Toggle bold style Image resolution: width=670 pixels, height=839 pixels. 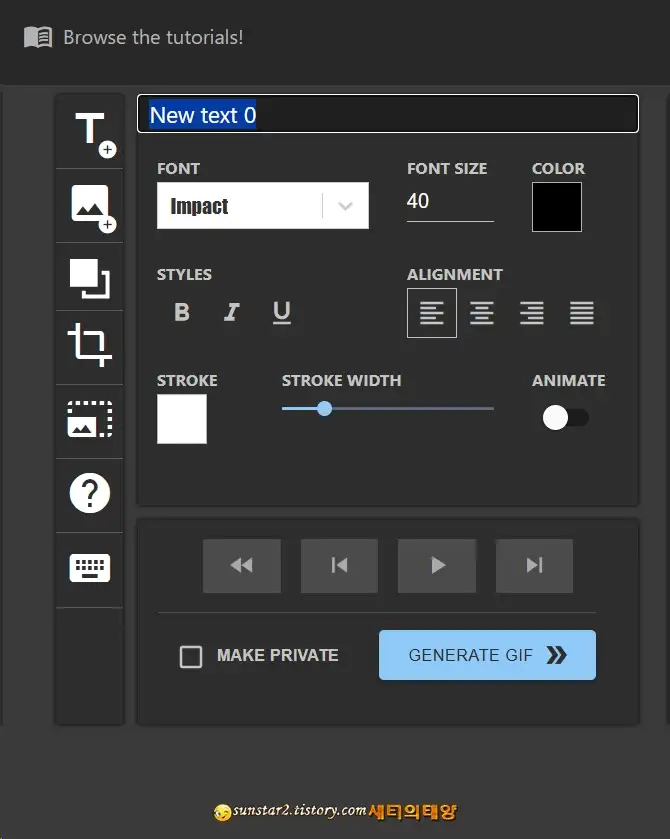click(182, 312)
